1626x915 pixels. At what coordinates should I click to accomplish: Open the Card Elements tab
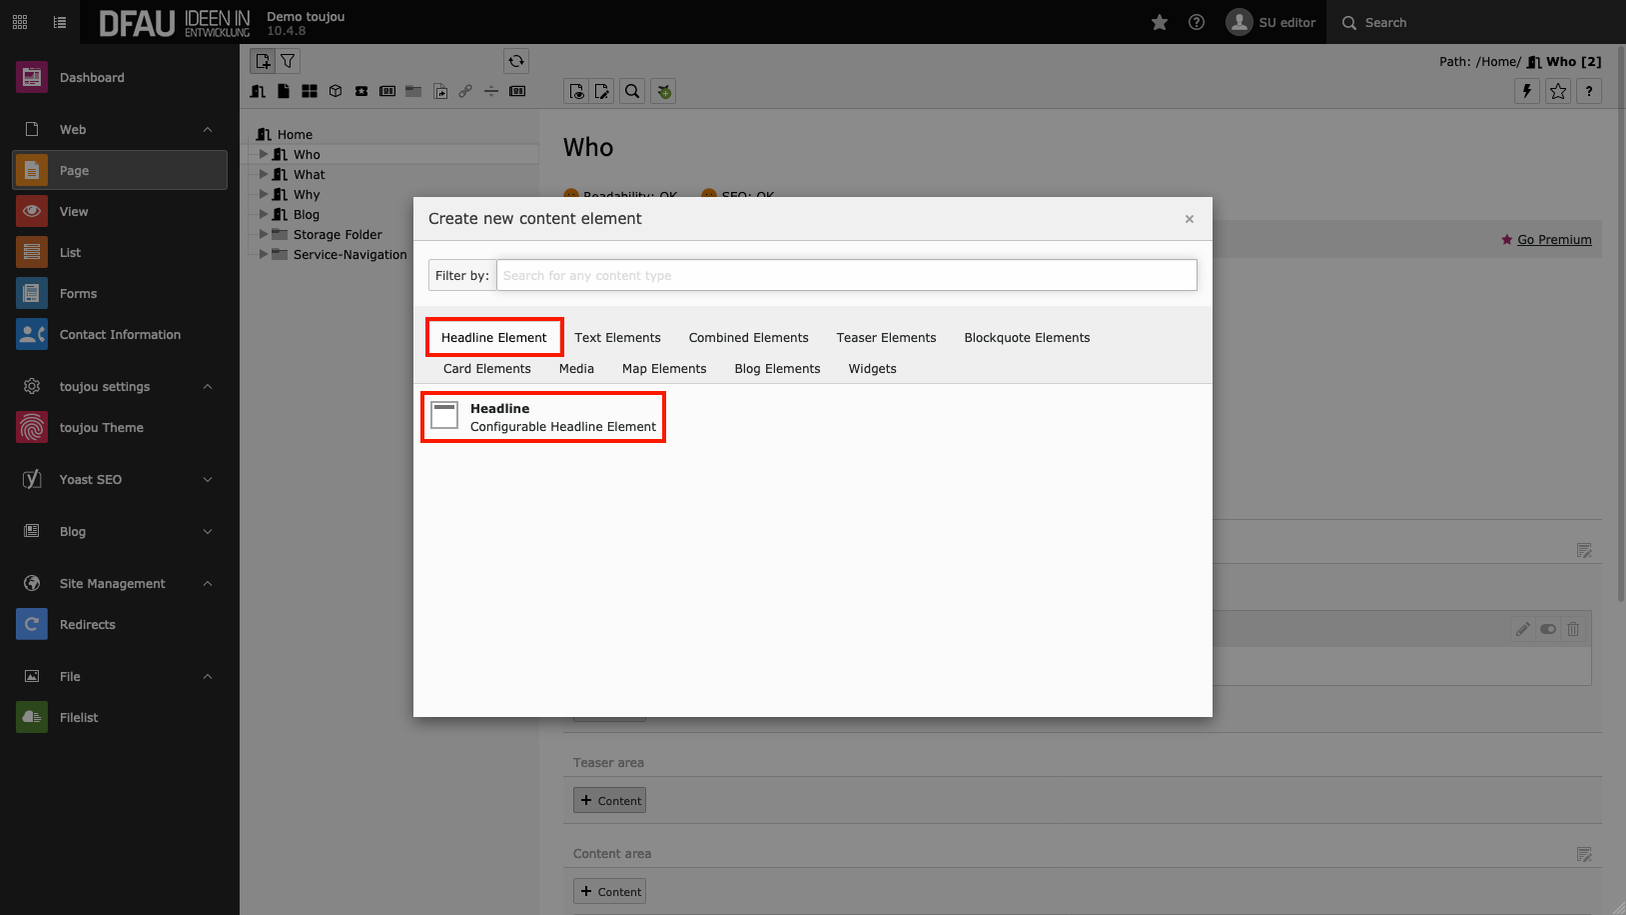(x=487, y=369)
